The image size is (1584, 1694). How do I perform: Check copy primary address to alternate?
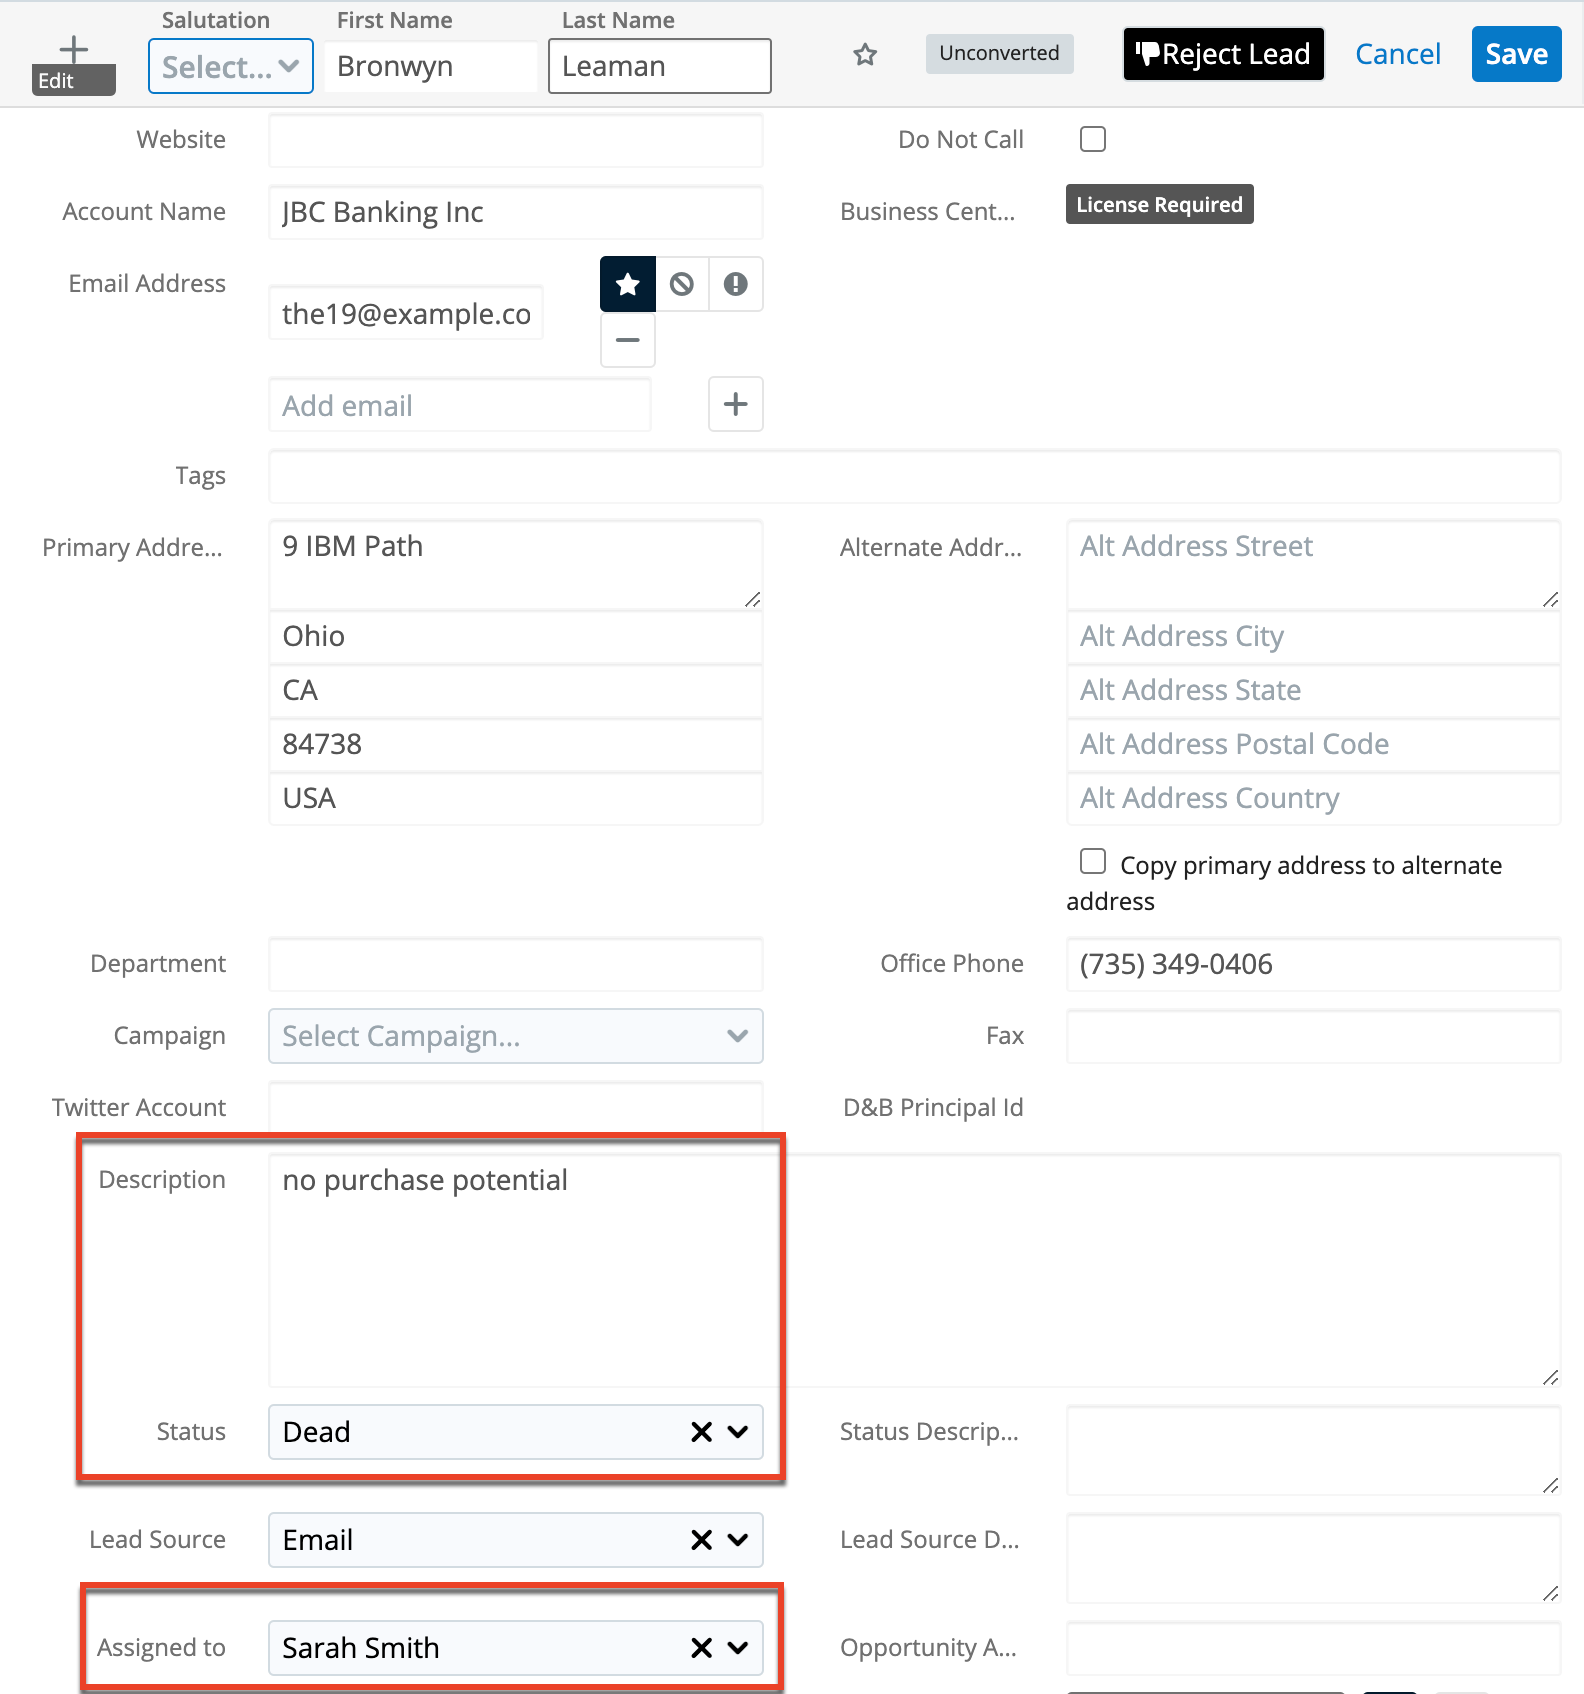(1093, 862)
